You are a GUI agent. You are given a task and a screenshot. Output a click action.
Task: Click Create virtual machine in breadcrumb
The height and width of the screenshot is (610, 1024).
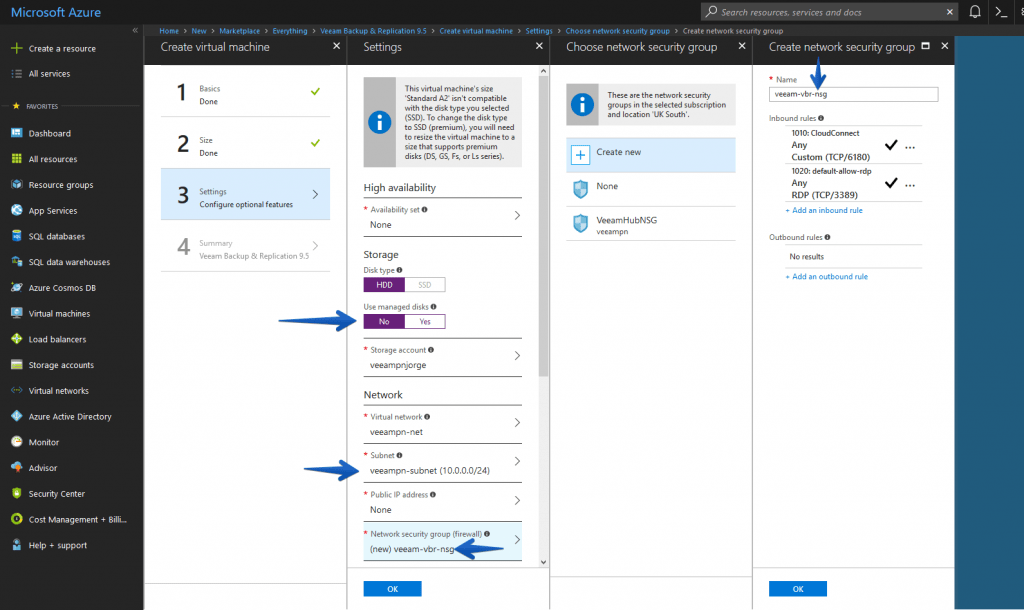[476, 31]
